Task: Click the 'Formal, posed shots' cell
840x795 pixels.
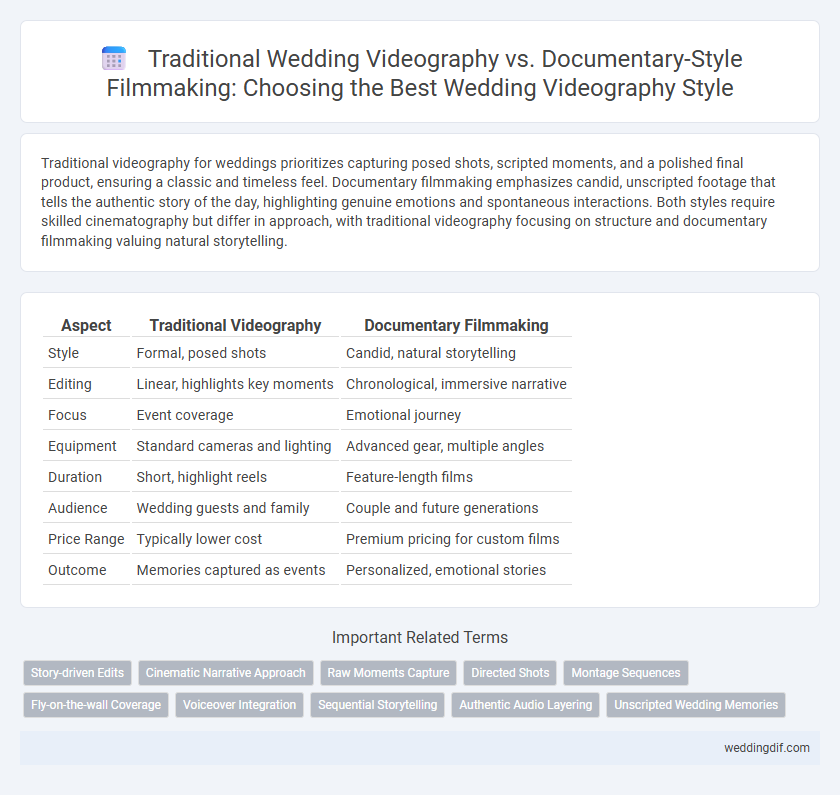Action: tap(235, 353)
